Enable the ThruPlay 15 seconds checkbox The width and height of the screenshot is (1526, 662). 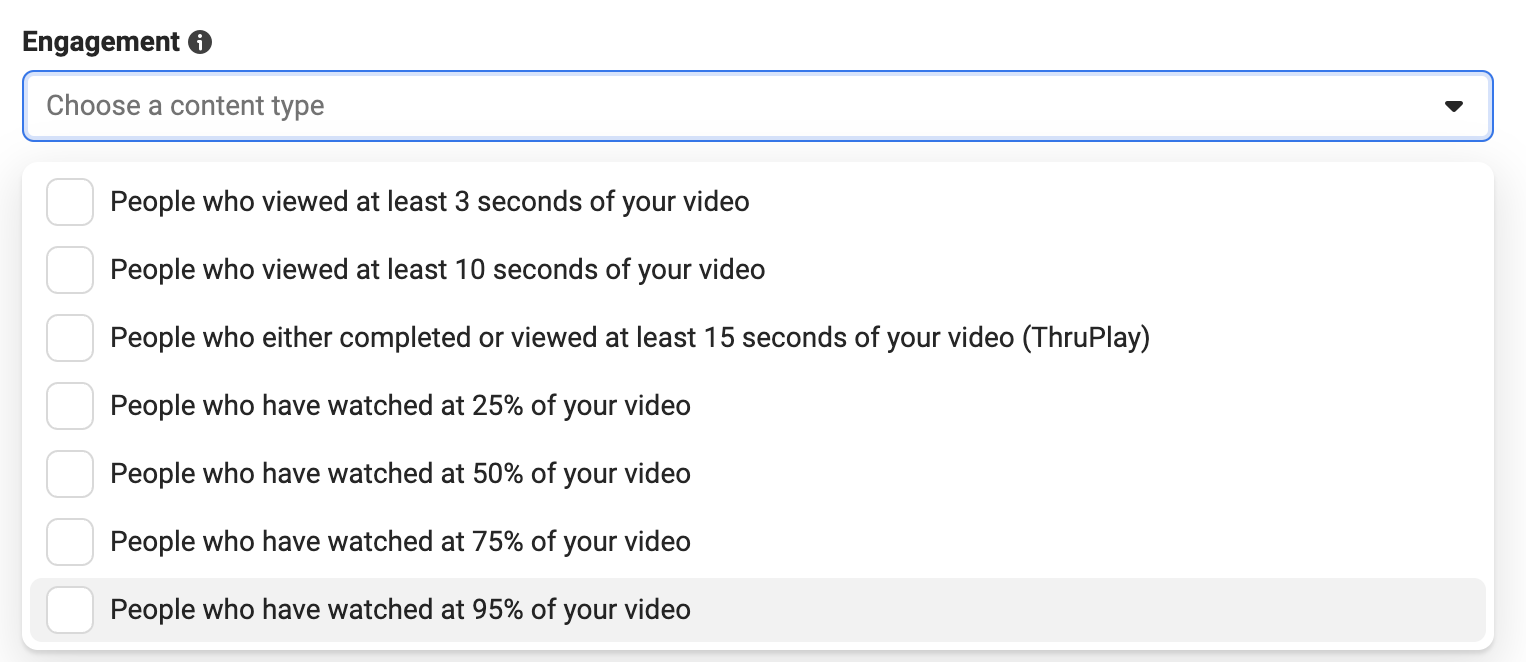[70, 338]
